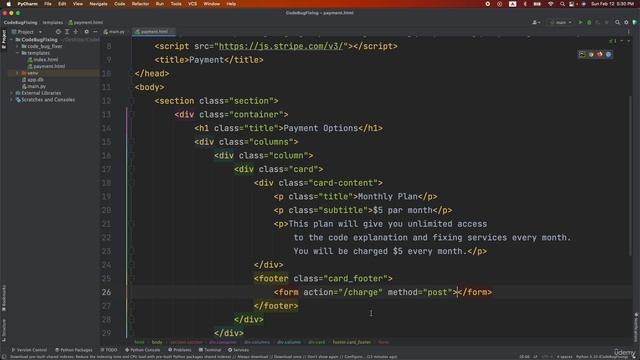The height and width of the screenshot is (360, 640).
Task: Click line number 26 in gutter
Action: click(x=106, y=292)
